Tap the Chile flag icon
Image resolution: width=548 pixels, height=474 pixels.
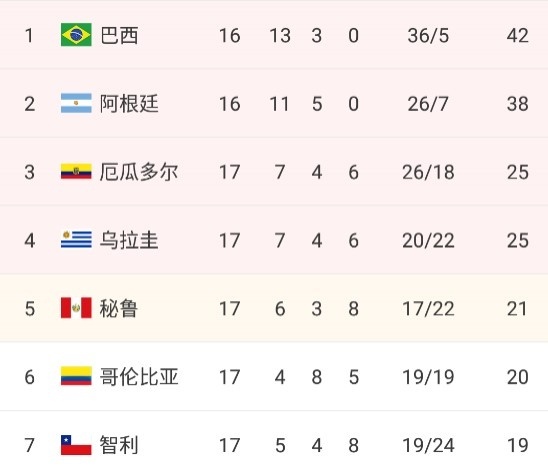(x=76, y=445)
